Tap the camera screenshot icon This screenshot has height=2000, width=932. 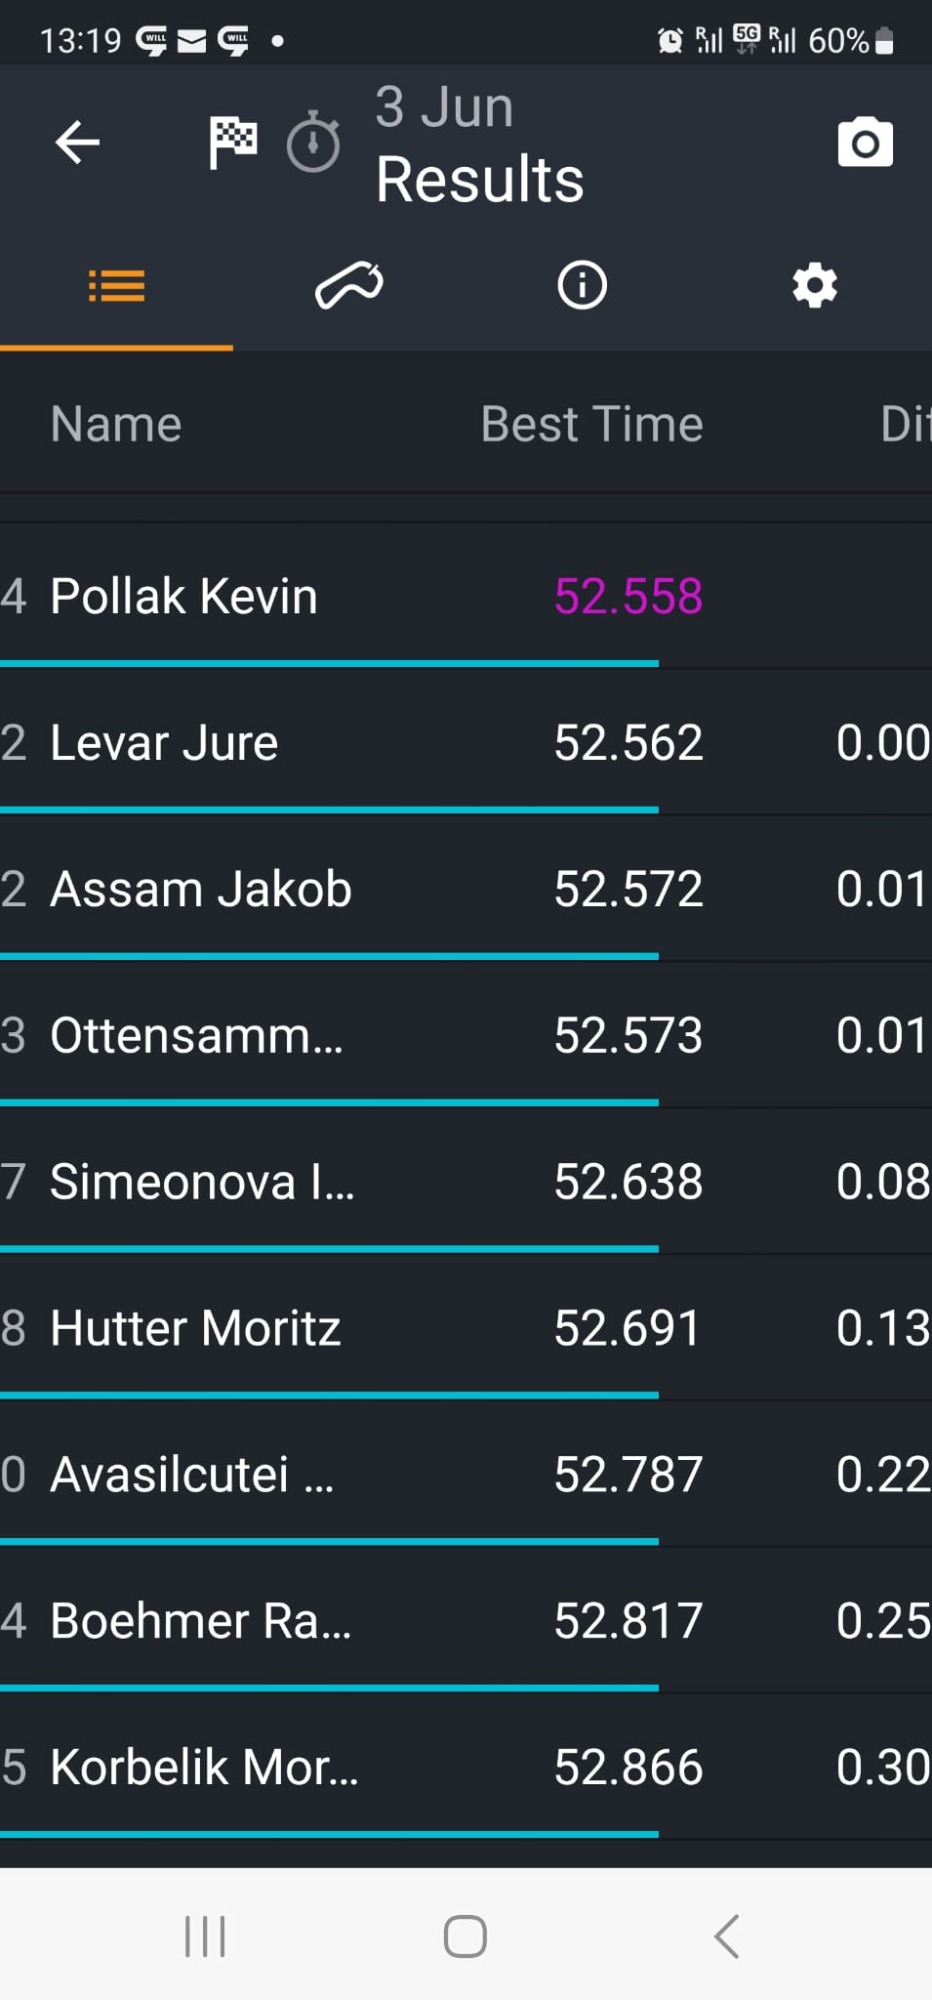click(865, 142)
